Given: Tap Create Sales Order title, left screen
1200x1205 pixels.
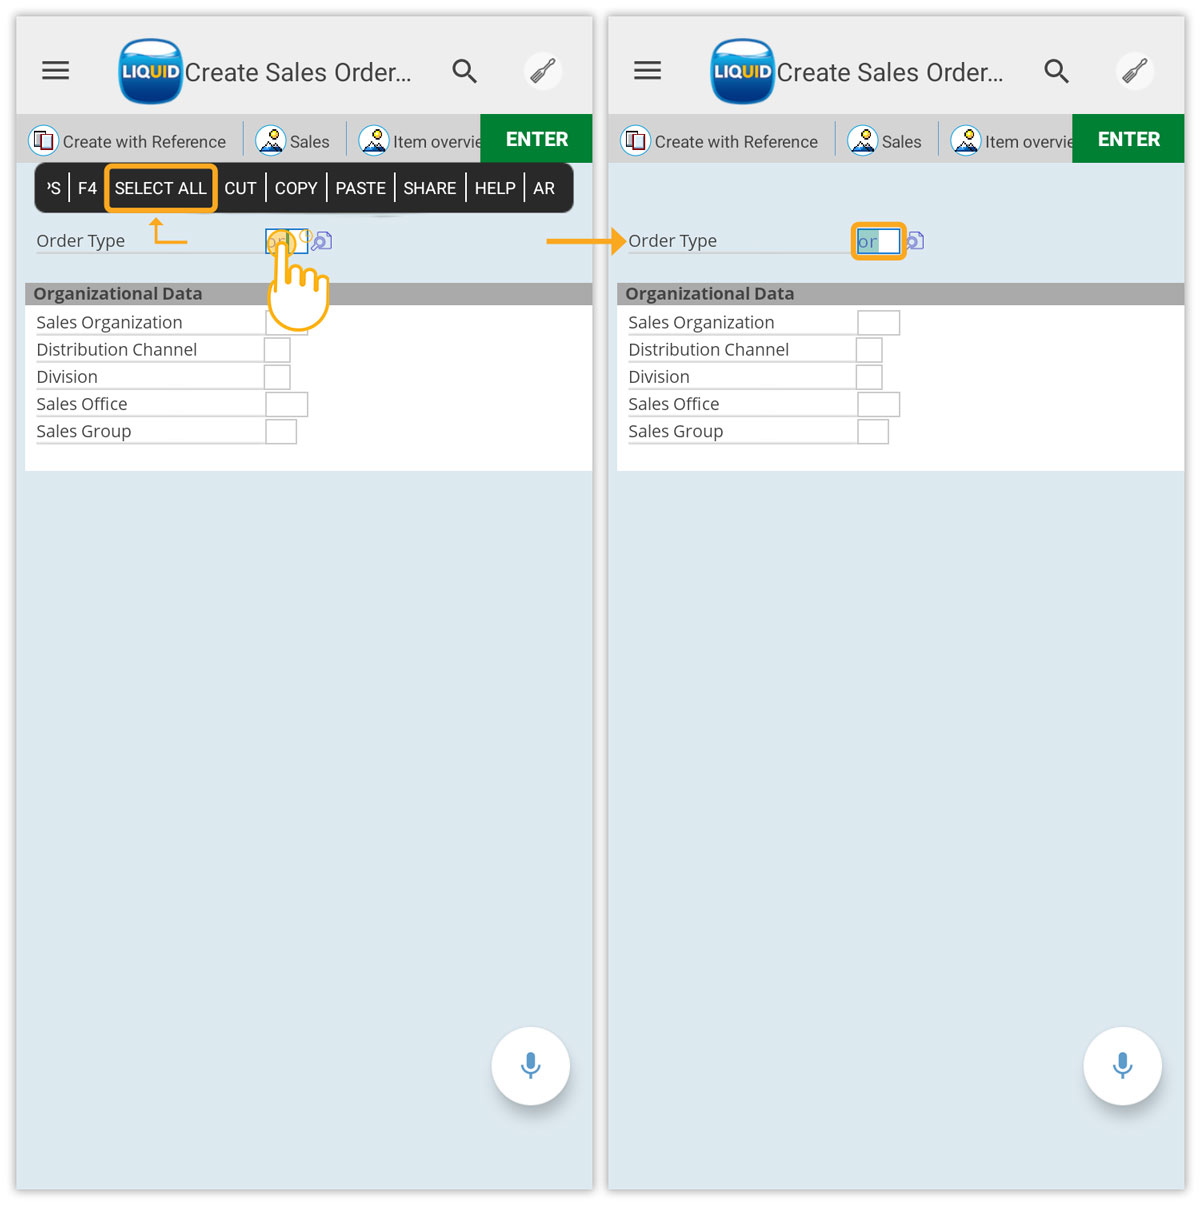Looking at the screenshot, I should [298, 72].
